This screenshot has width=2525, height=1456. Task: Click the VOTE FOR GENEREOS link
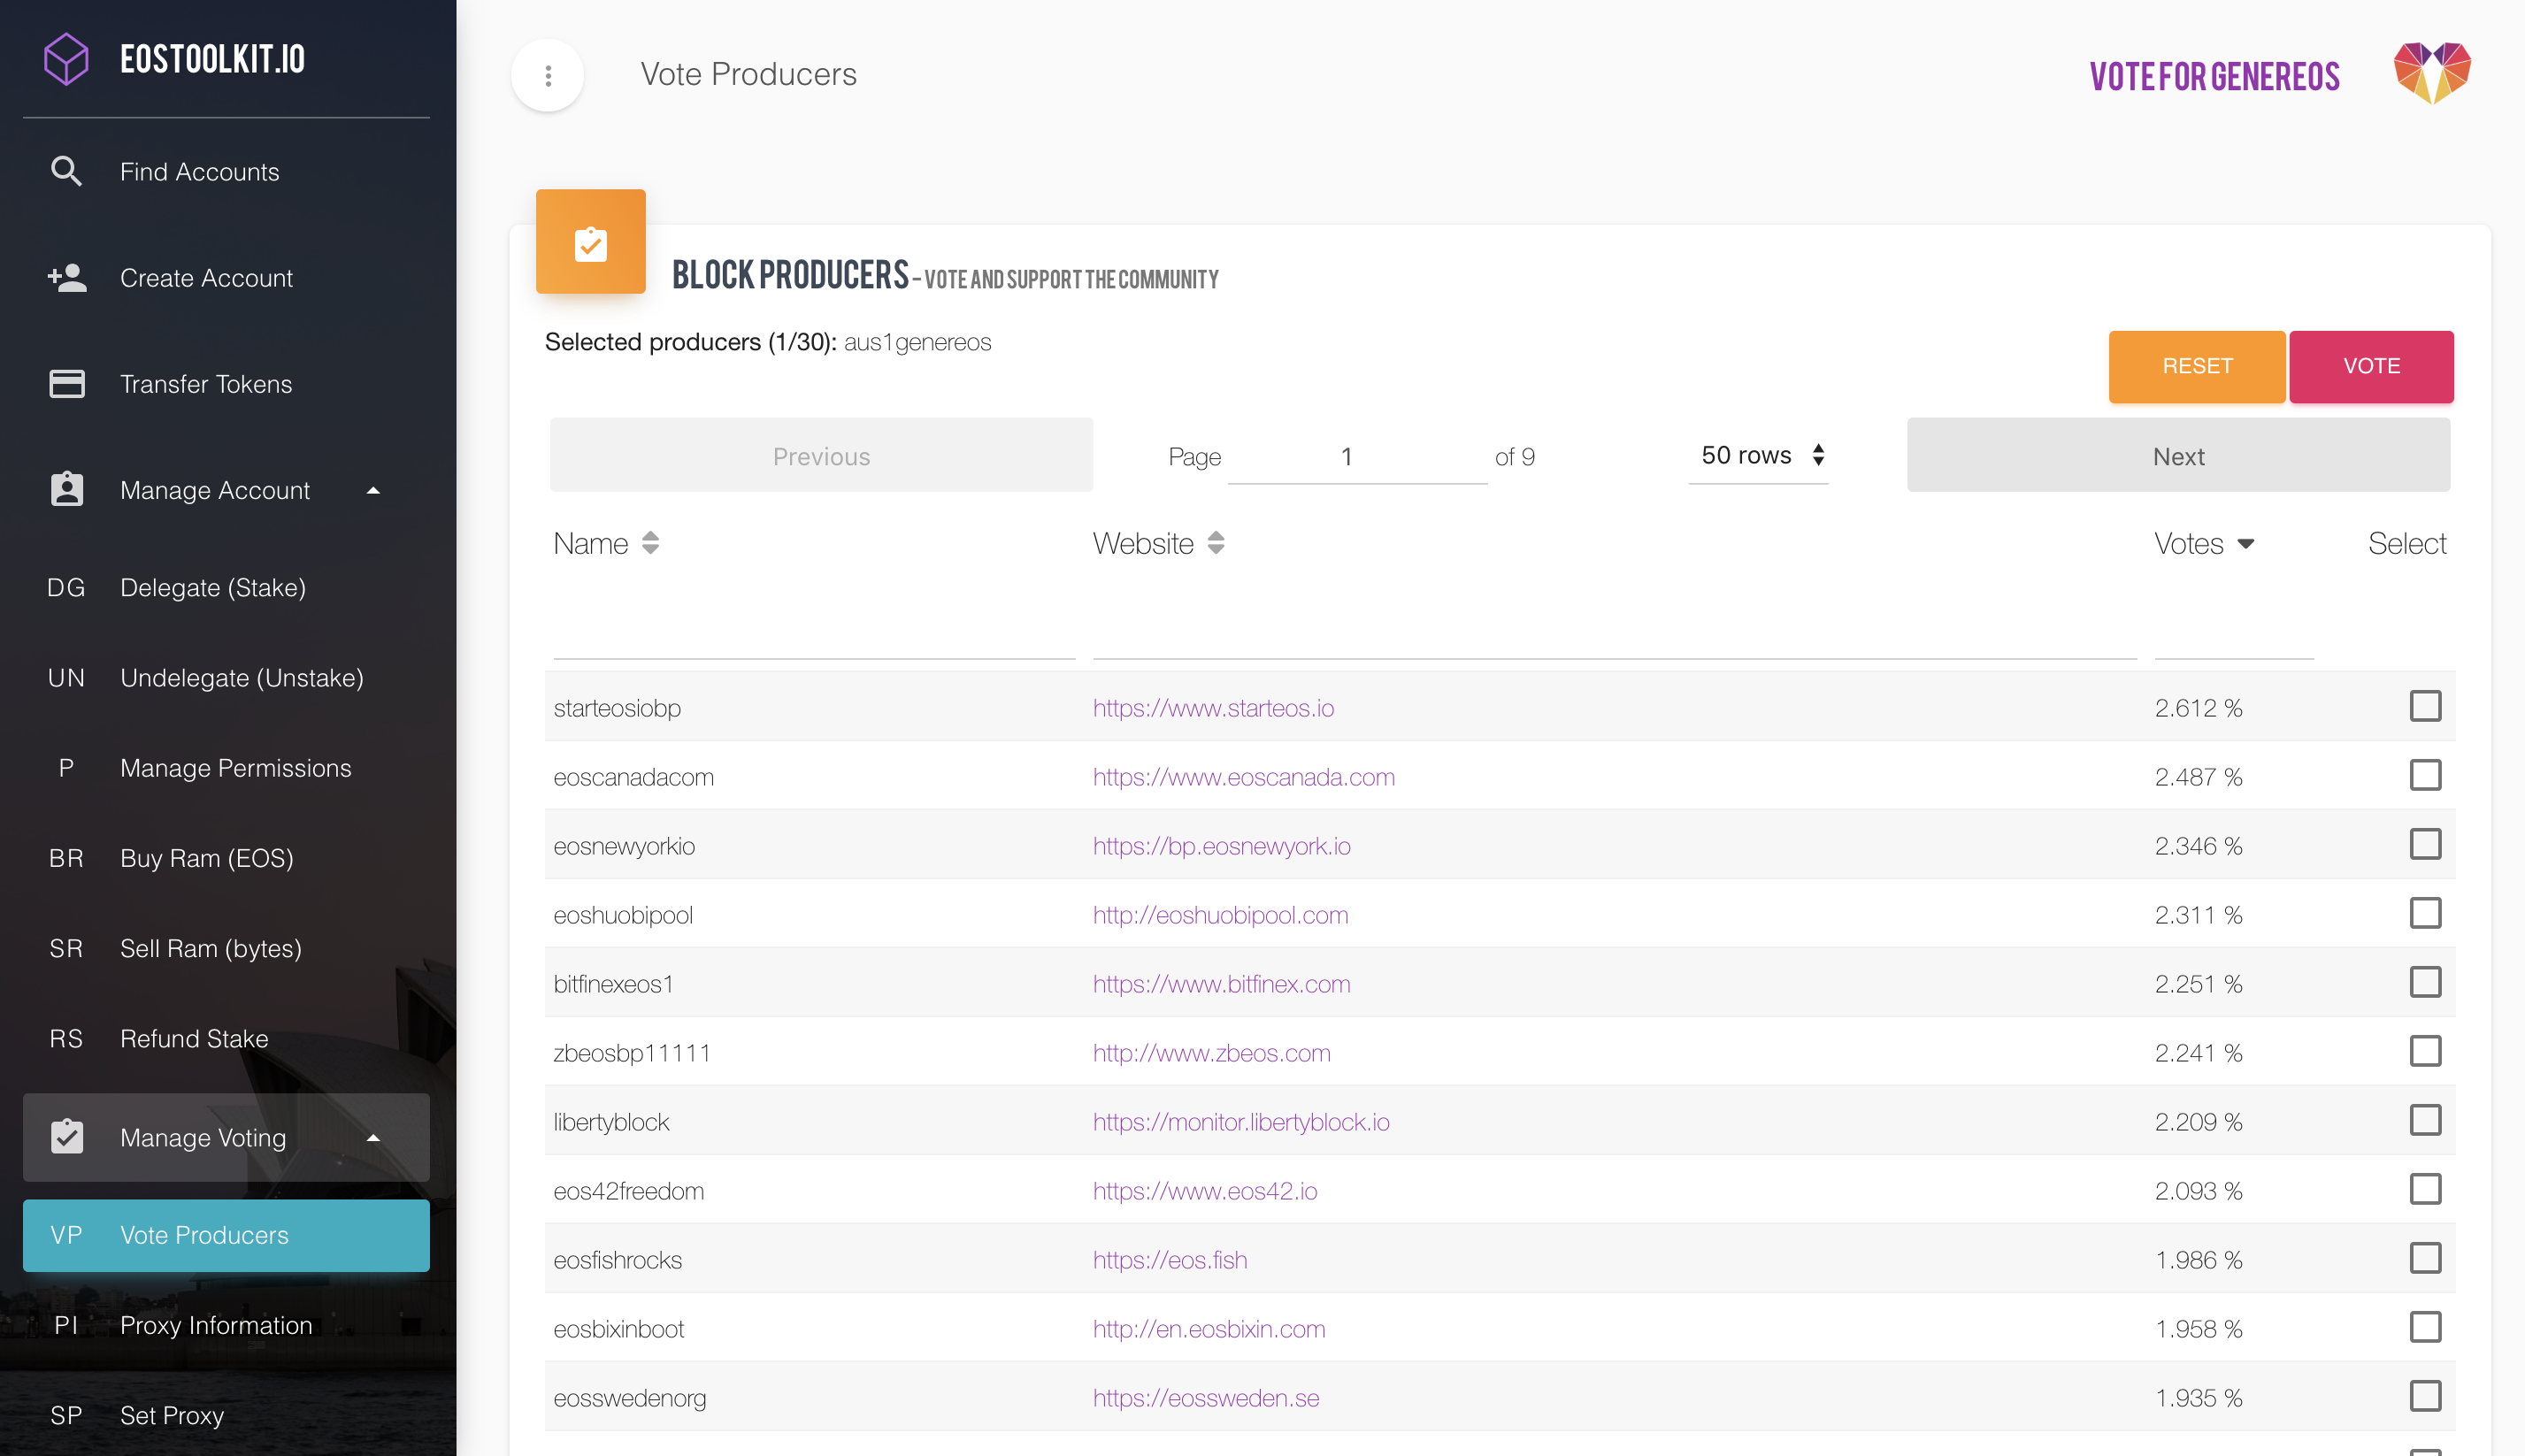2214,76
